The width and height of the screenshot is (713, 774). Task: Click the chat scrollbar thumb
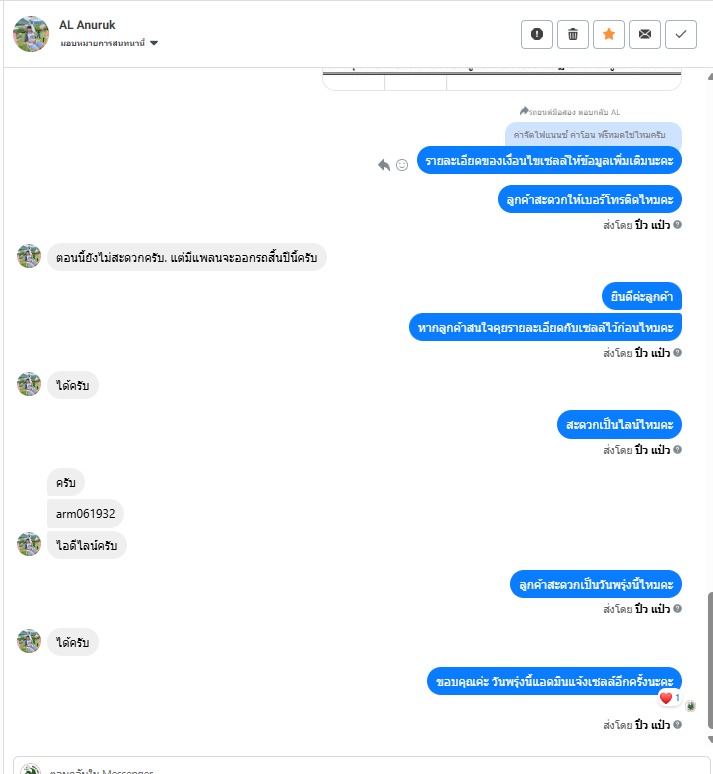coord(710,660)
